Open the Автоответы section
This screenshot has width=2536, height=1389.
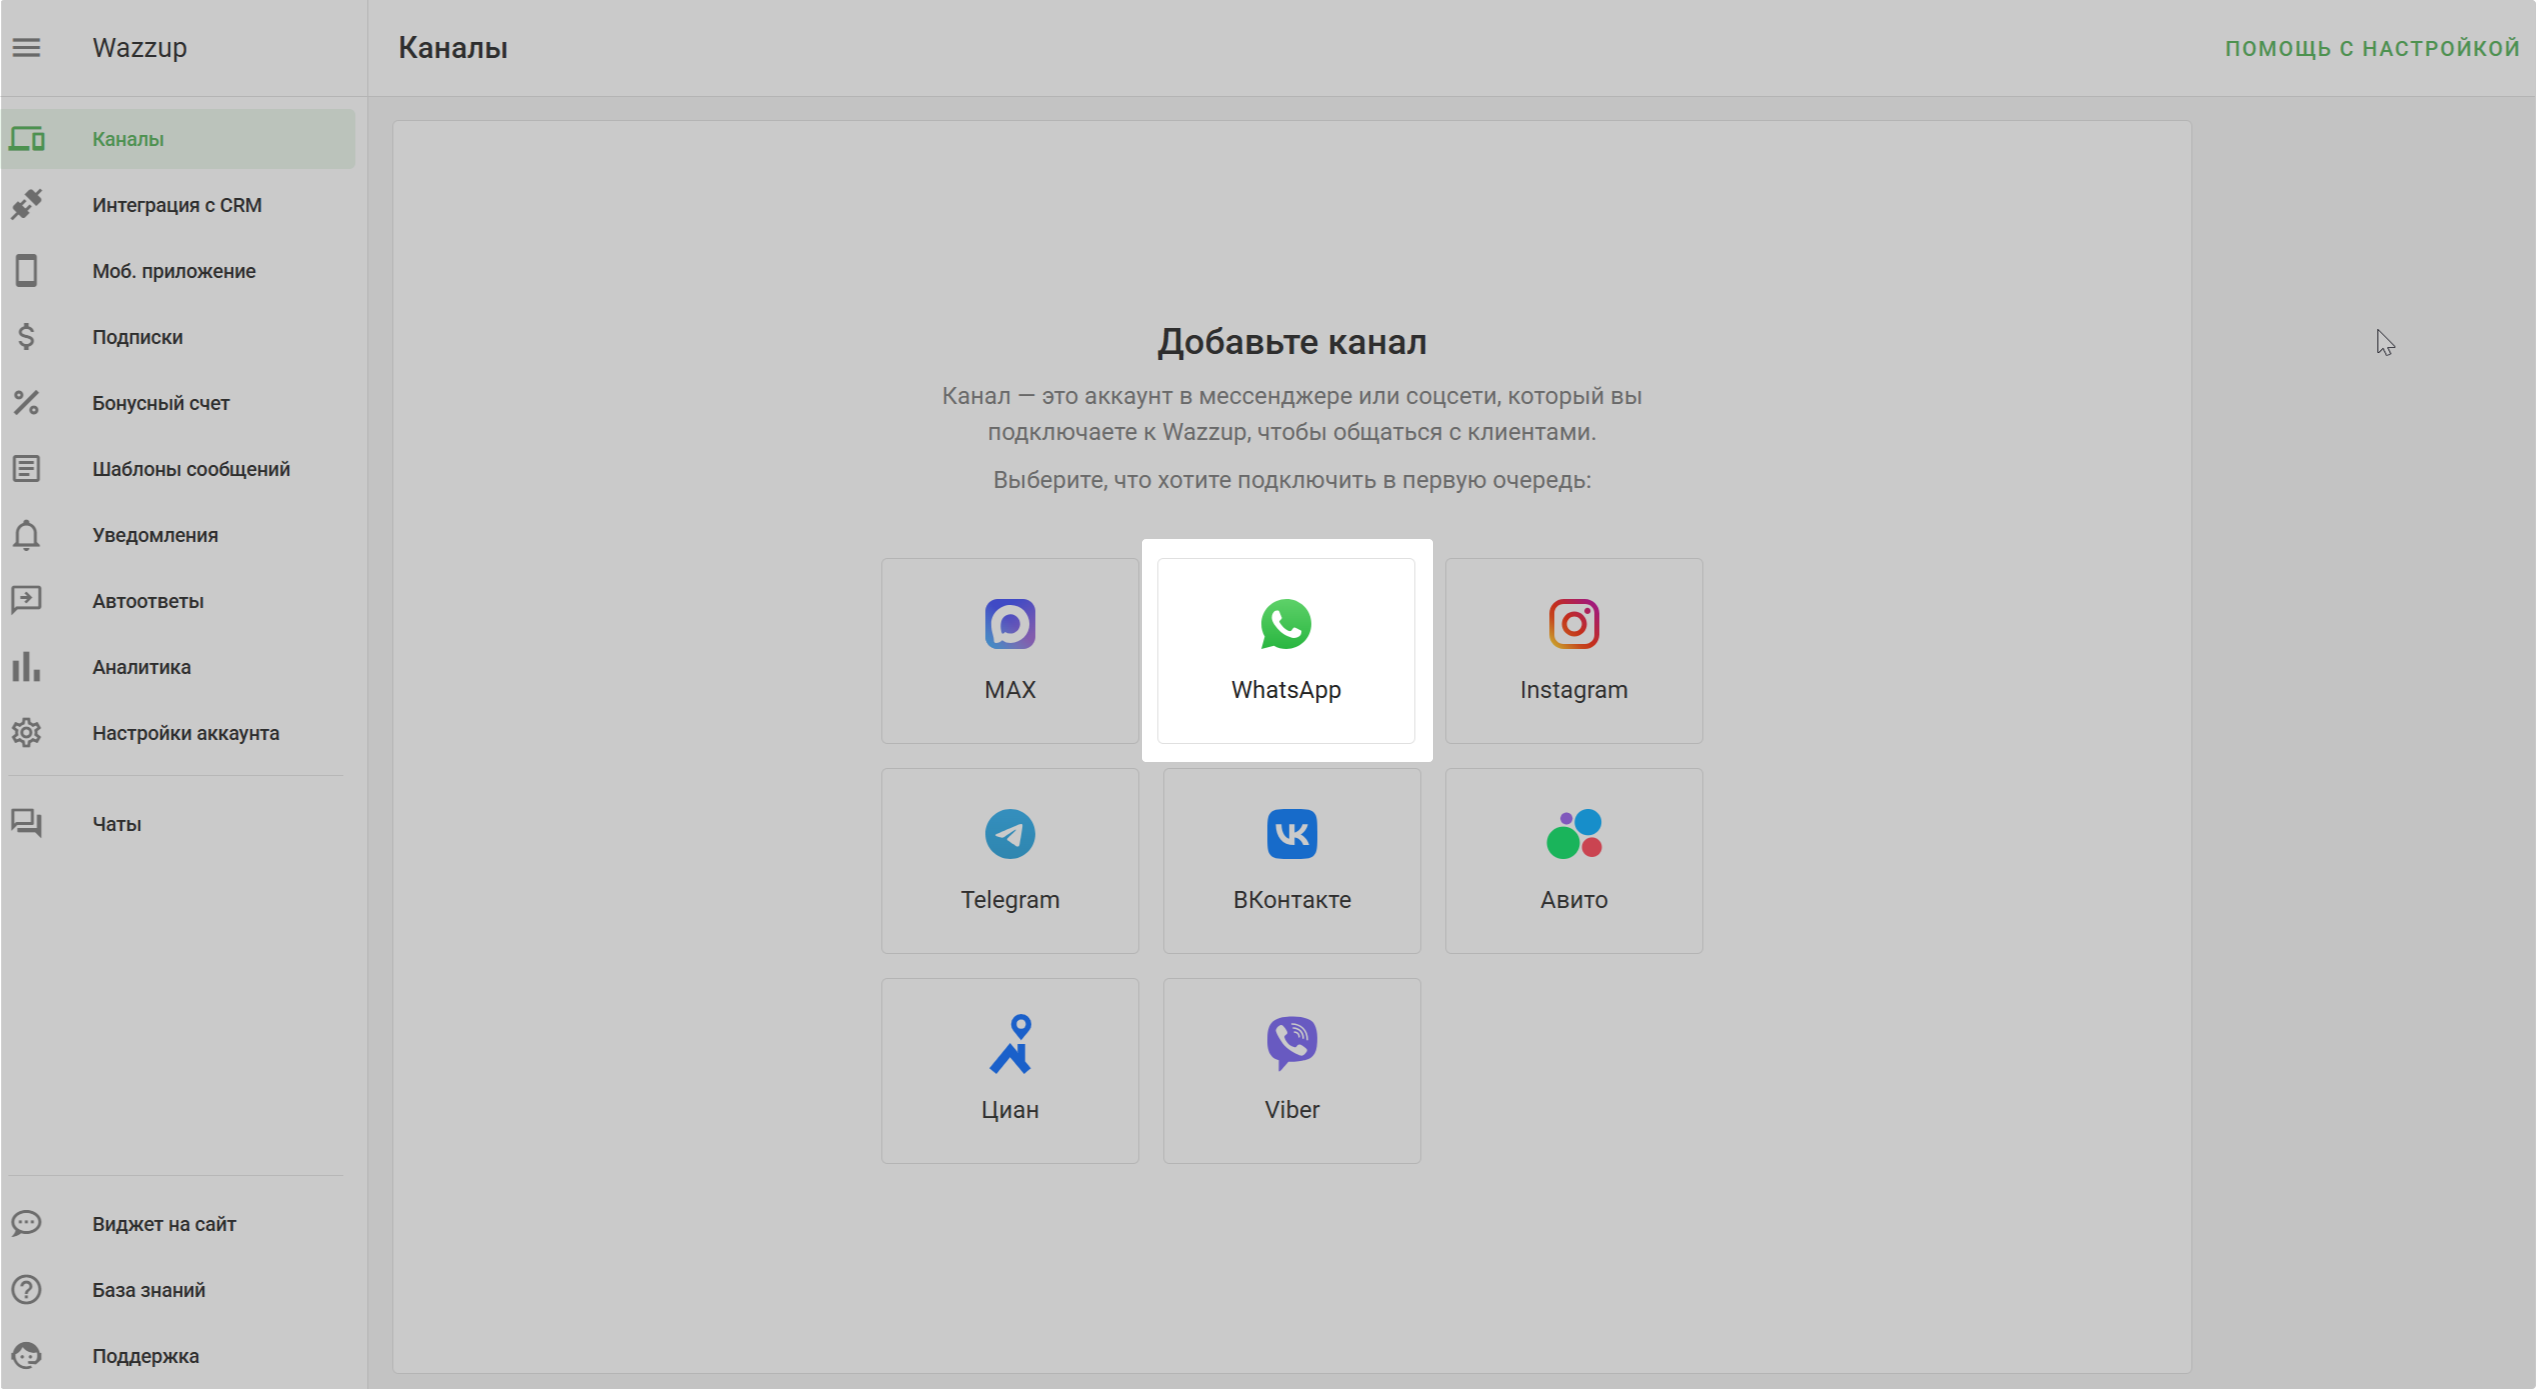point(178,601)
